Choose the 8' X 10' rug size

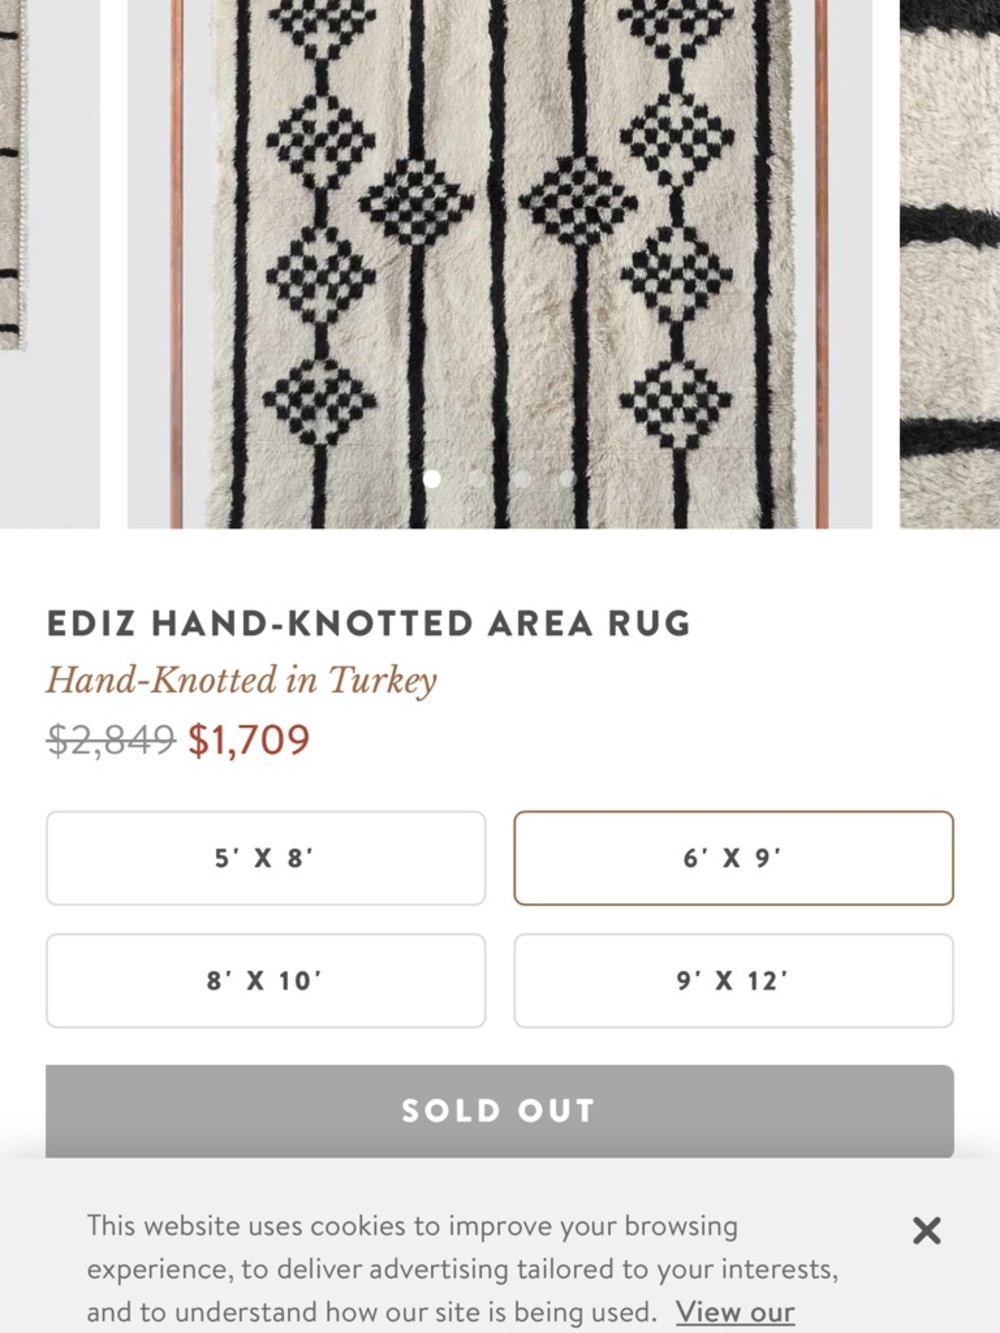pos(264,980)
